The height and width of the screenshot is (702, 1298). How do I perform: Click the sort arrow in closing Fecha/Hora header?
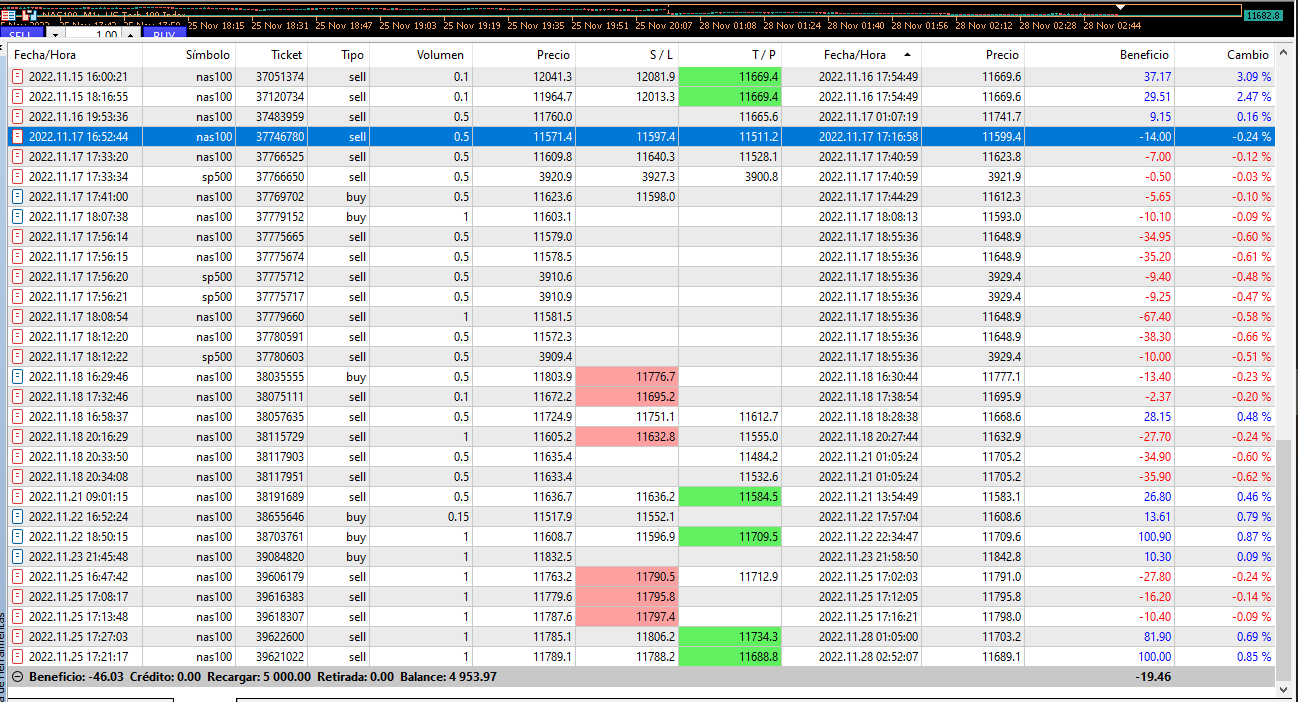[907, 54]
